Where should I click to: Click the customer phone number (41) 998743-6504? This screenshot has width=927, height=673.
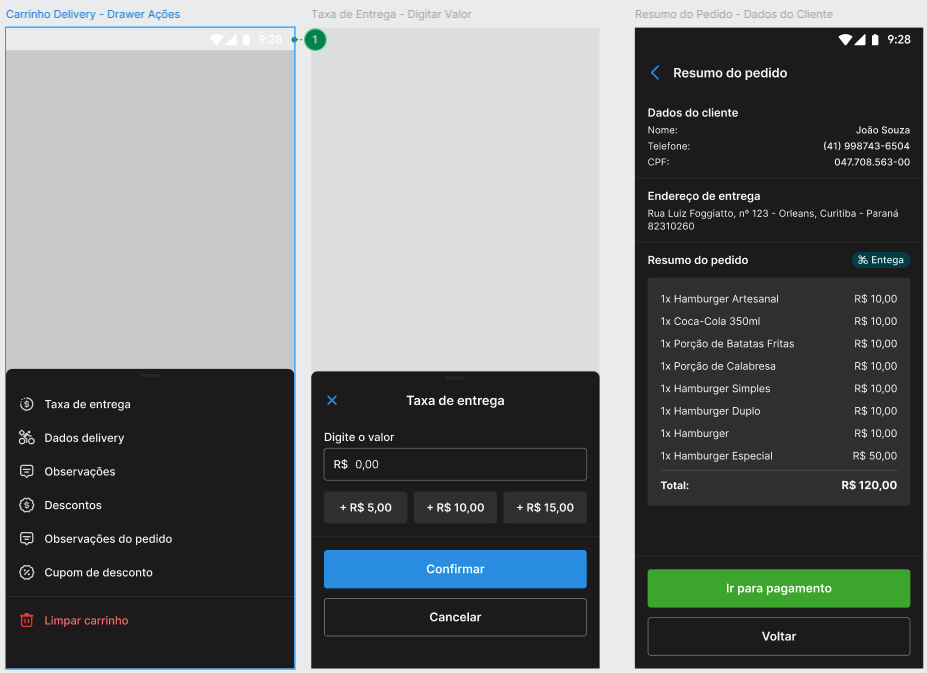[x=866, y=146]
